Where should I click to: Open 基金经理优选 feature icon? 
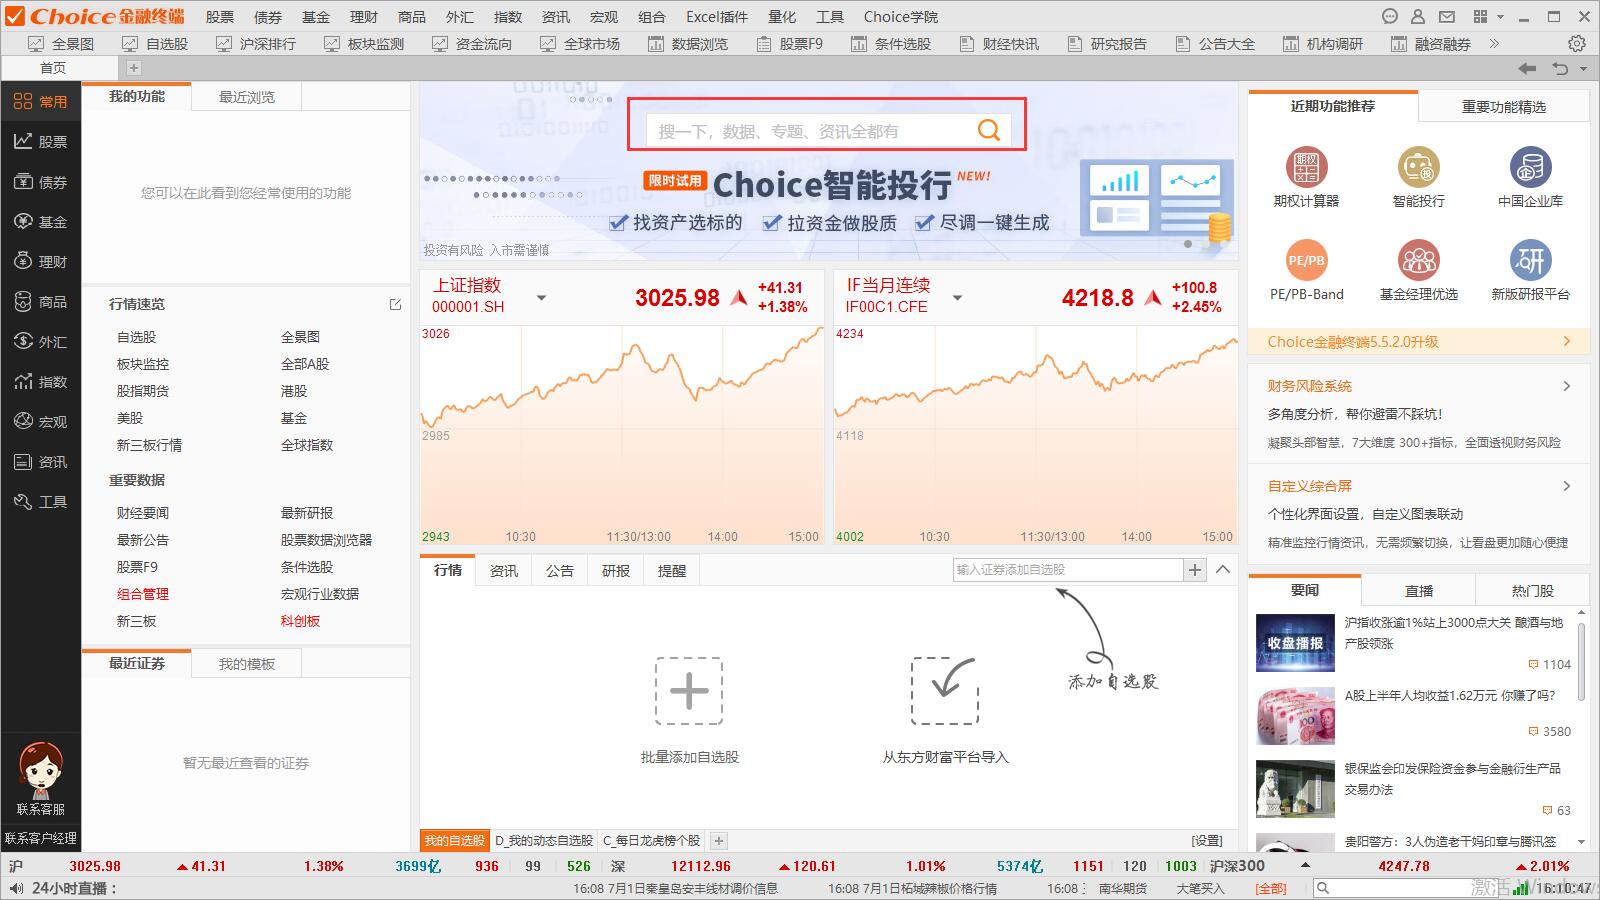[x=1419, y=262]
